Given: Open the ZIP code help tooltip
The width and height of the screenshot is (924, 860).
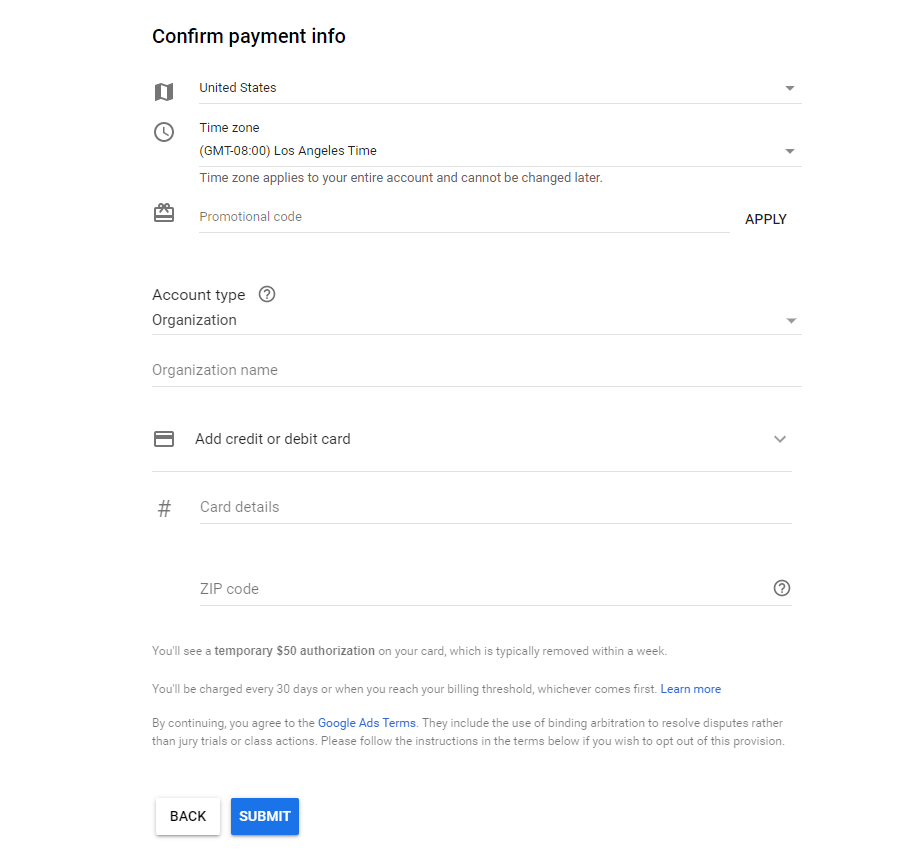Looking at the screenshot, I should 782,588.
